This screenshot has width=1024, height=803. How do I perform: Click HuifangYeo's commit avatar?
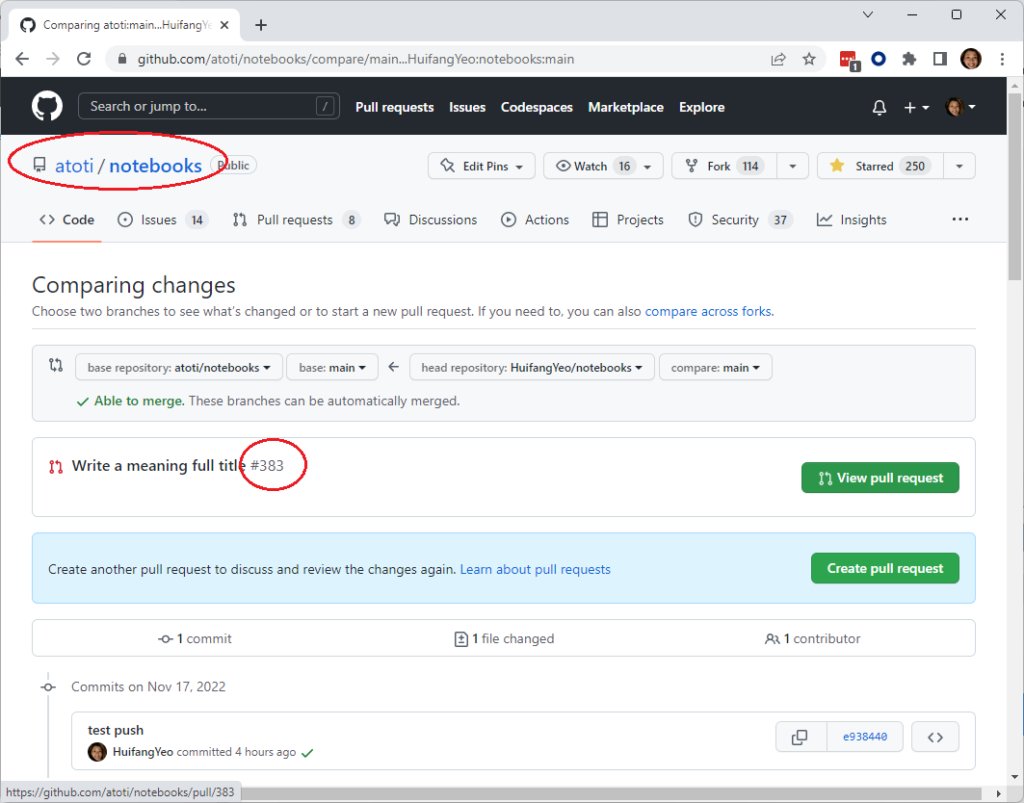(x=97, y=752)
